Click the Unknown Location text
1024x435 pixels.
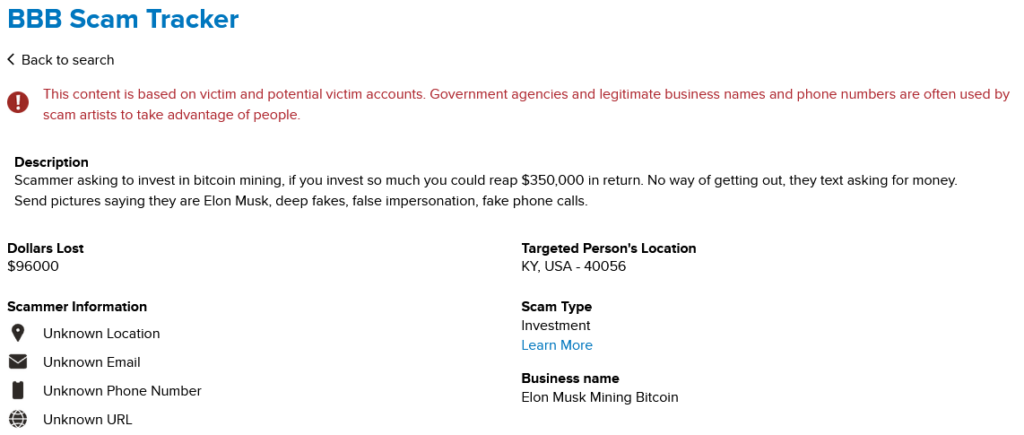point(101,333)
